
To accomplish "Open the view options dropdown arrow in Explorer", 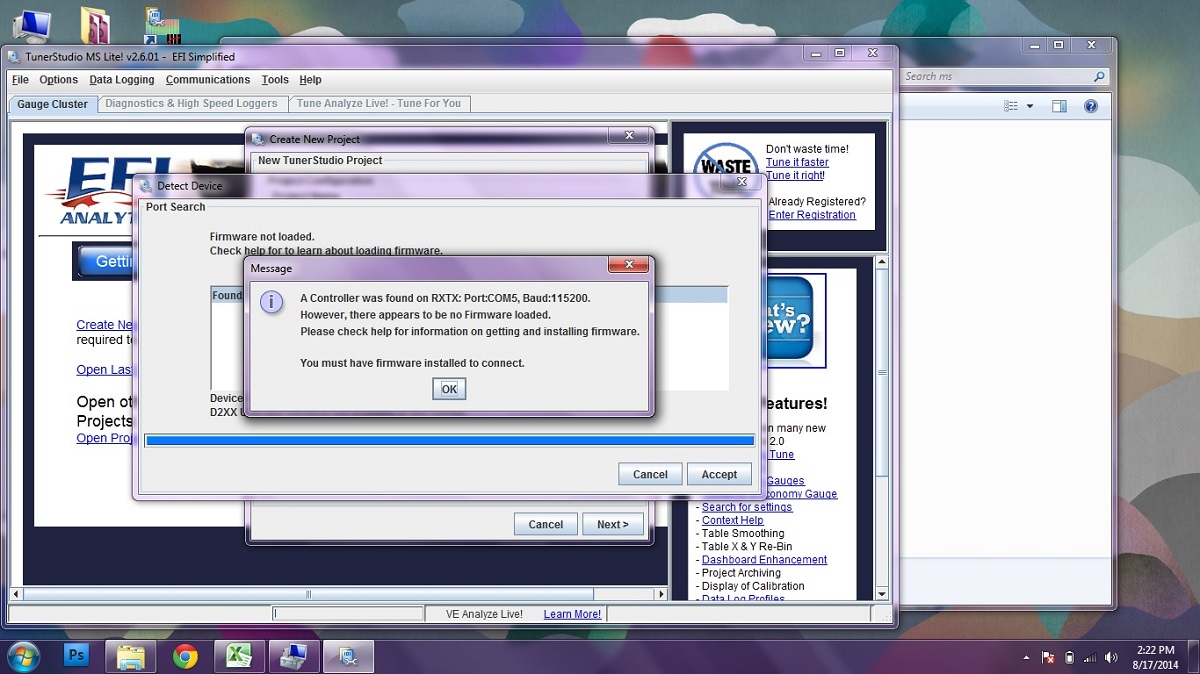I will tap(1029, 106).
